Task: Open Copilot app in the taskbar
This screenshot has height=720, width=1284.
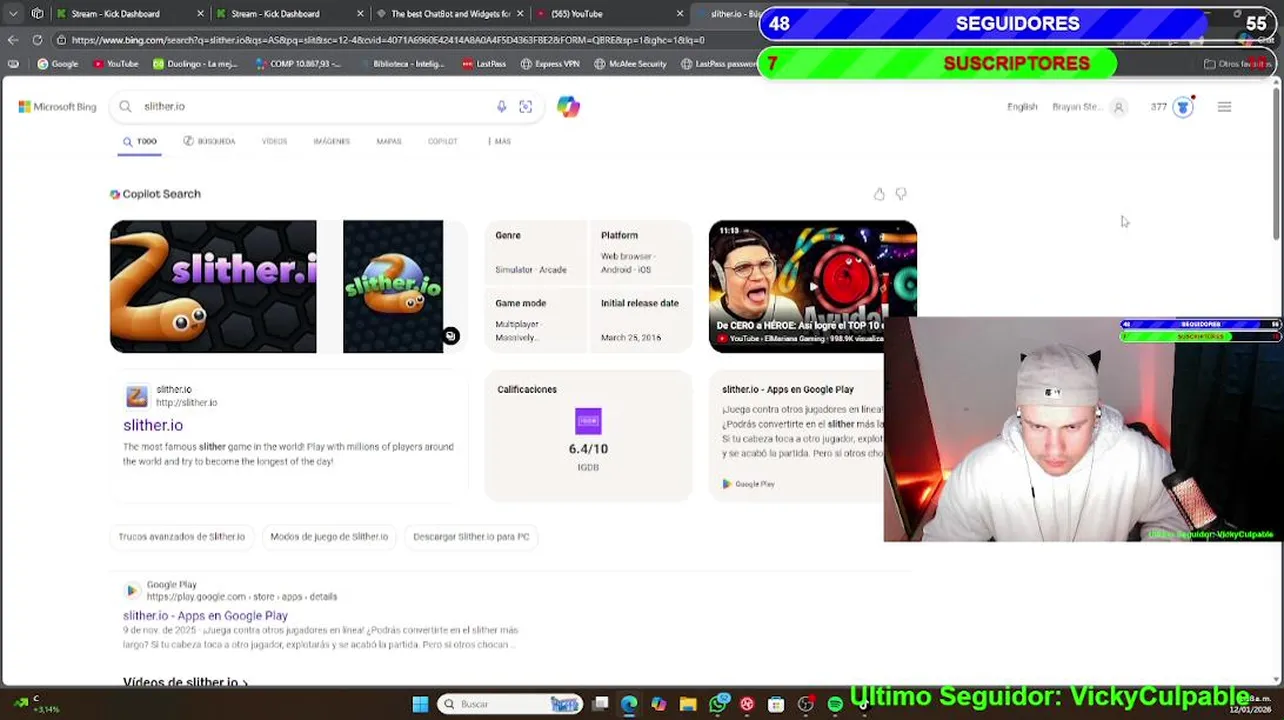Action: [658, 704]
